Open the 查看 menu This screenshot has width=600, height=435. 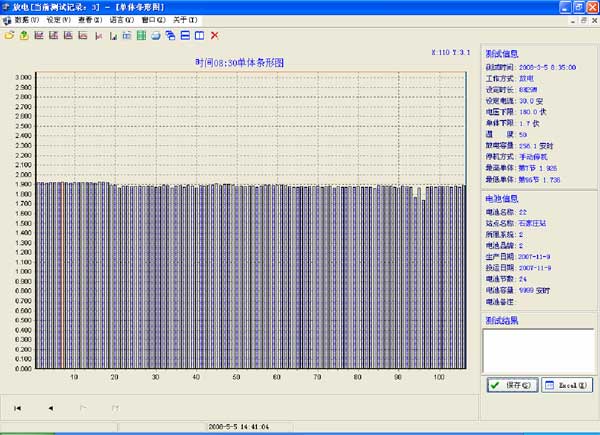90,20
